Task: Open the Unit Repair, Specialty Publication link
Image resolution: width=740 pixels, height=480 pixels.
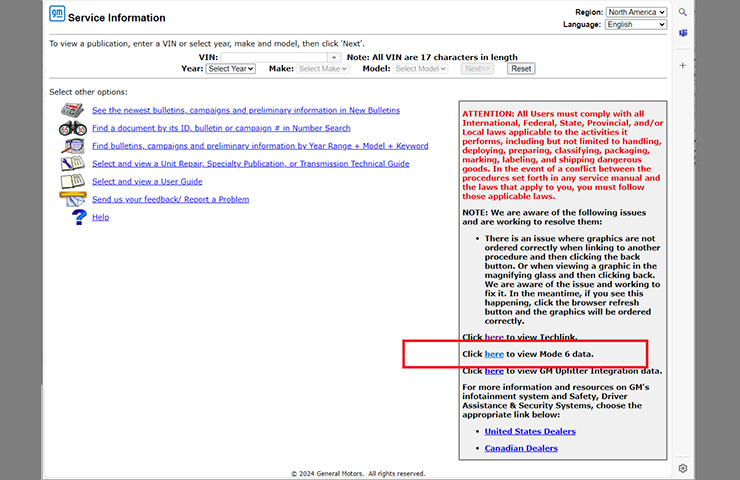Action: [x=251, y=164]
